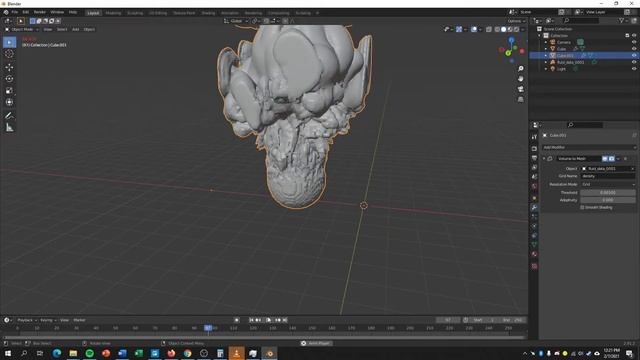Switch perspective/orthographic grid icon
This screenshot has width=640, height=360.
520,99
